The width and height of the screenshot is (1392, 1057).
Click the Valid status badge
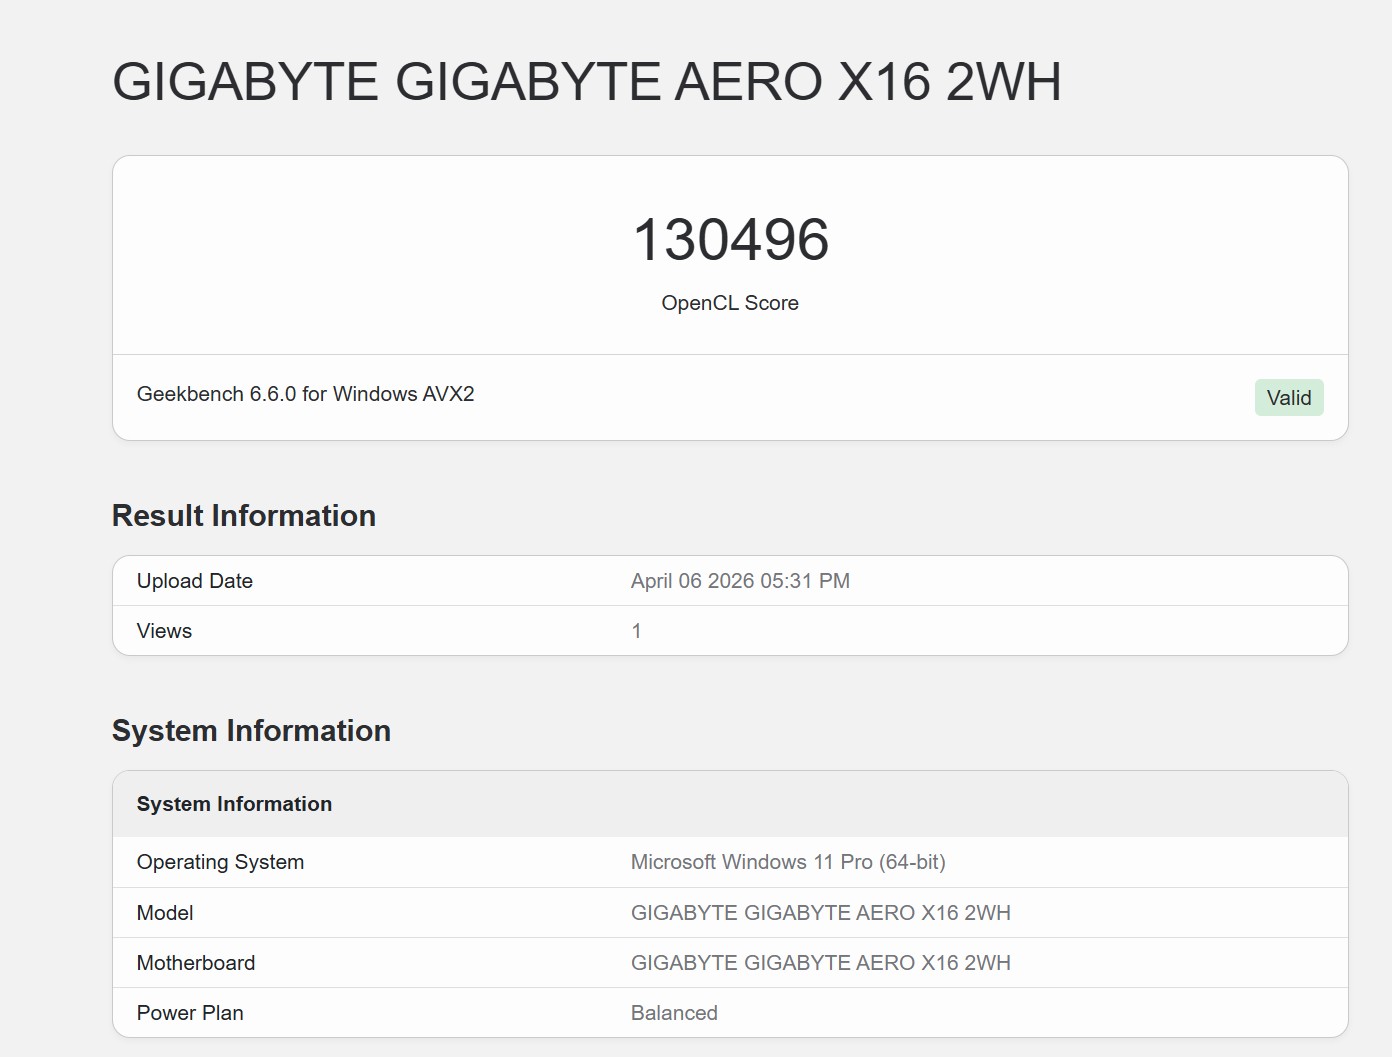[x=1288, y=398]
